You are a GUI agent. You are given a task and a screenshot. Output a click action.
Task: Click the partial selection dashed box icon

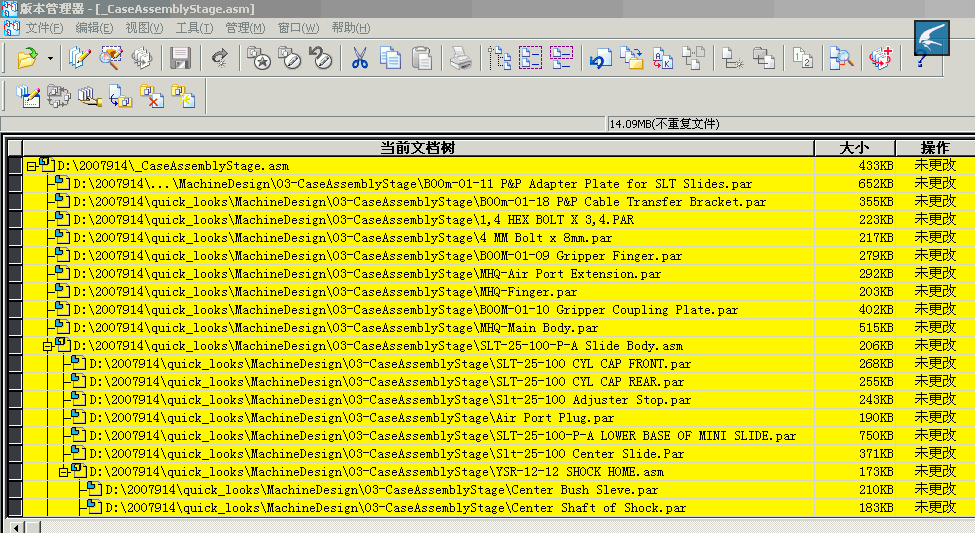[x=561, y=58]
